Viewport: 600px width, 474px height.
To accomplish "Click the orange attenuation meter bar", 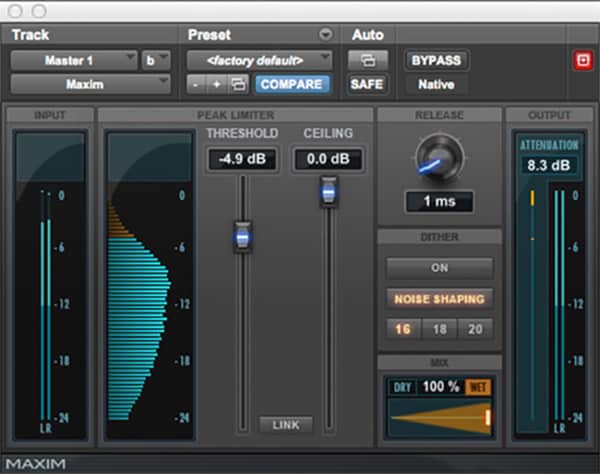I will pos(532,199).
